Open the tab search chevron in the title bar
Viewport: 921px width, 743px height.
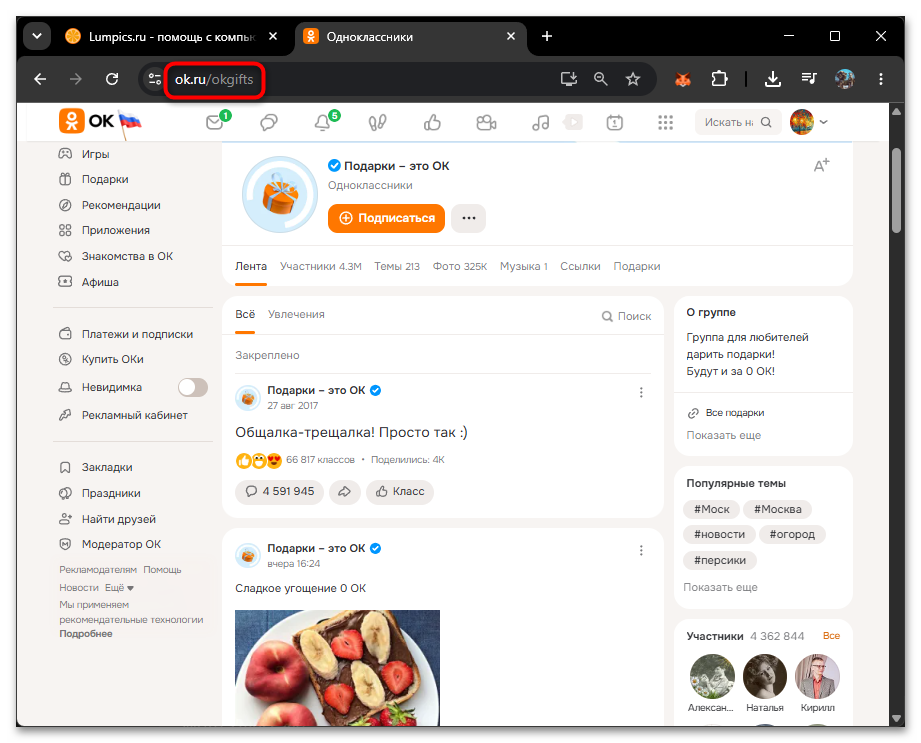click(x=36, y=36)
